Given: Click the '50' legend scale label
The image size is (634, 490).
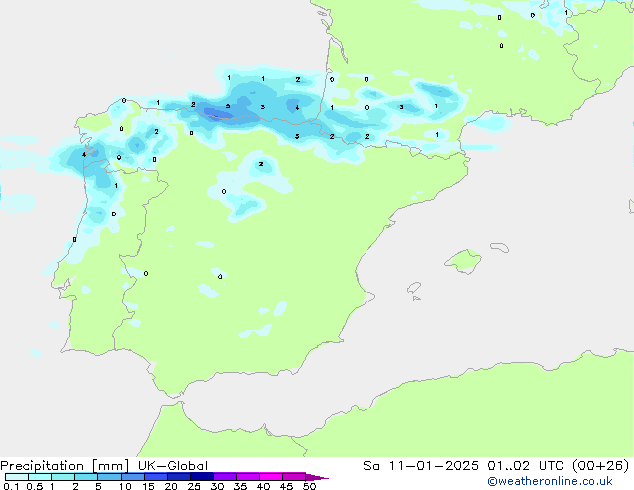Looking at the screenshot, I should (309, 486).
